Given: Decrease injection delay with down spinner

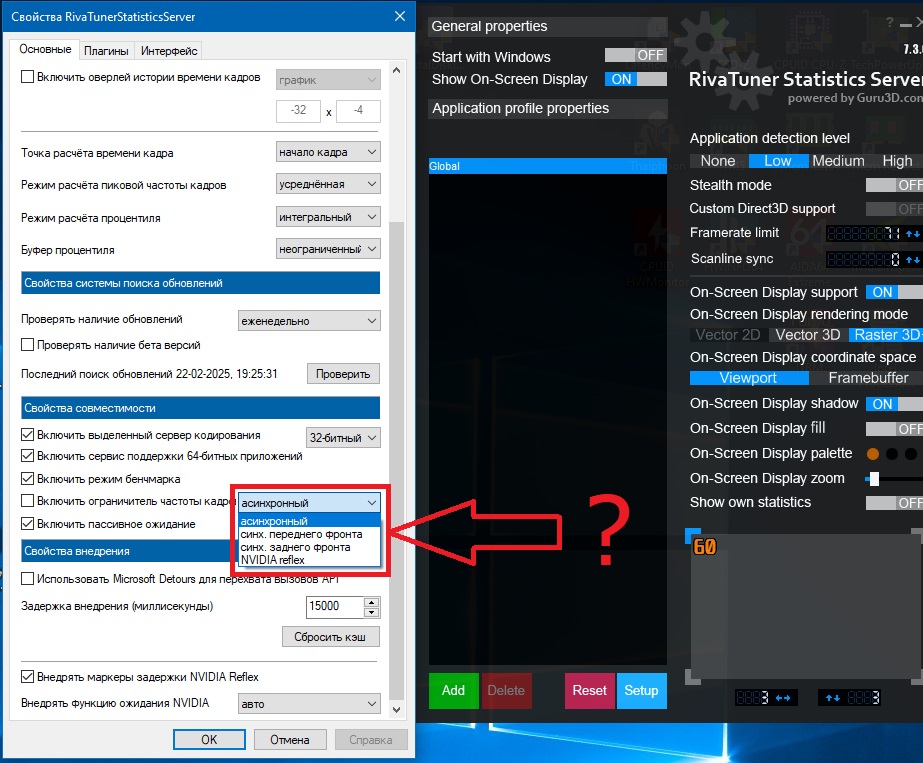Looking at the screenshot, I should click(371, 612).
